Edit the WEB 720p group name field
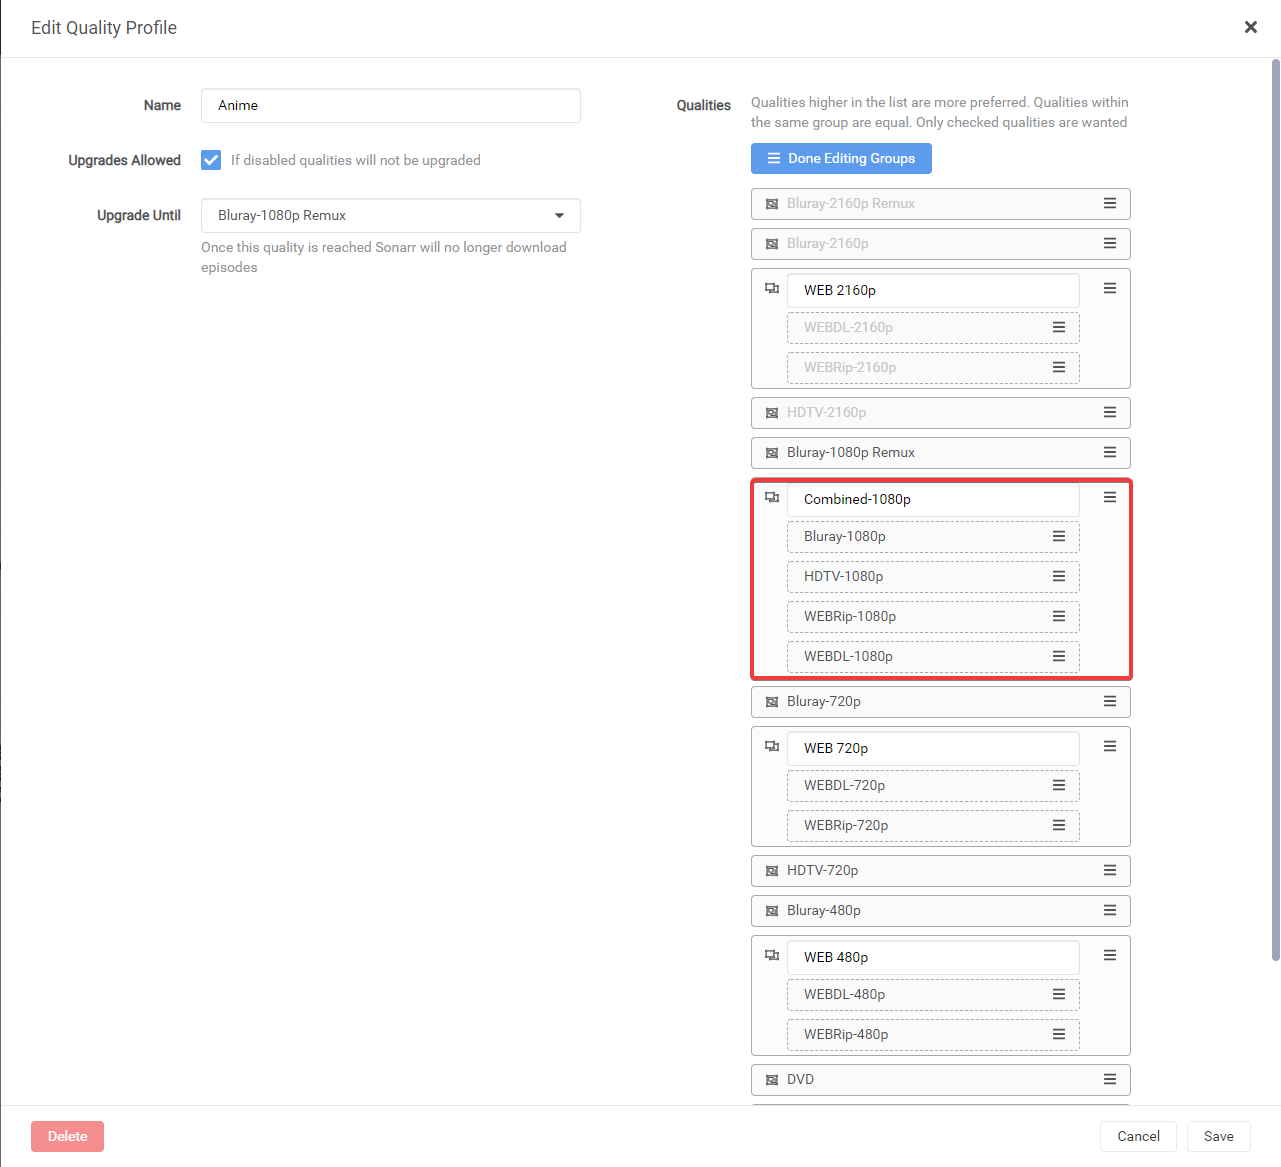This screenshot has width=1281, height=1167. 933,749
